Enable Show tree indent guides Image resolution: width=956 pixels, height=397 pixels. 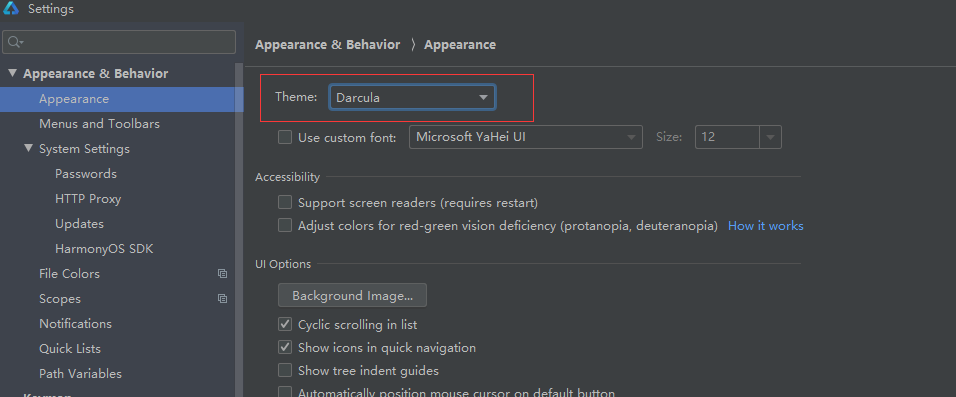(285, 370)
